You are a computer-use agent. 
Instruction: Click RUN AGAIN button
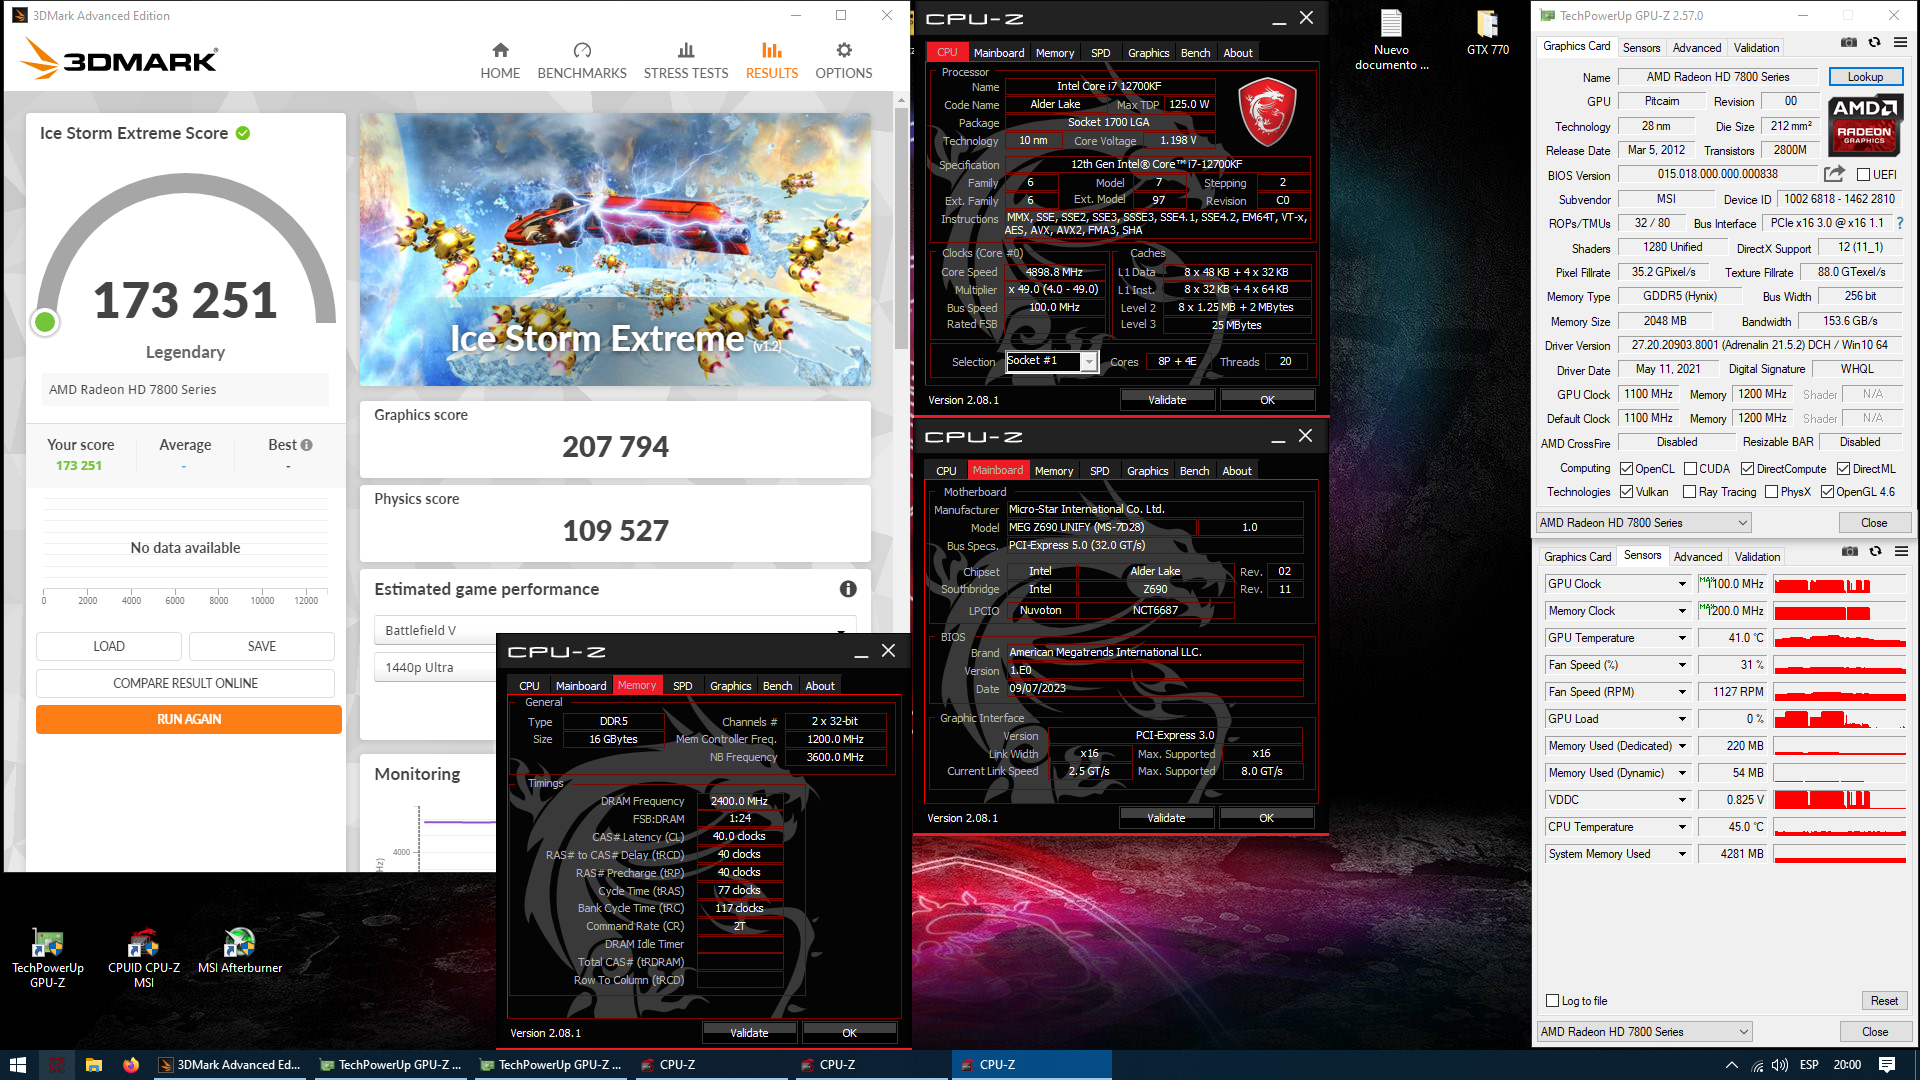click(x=189, y=719)
